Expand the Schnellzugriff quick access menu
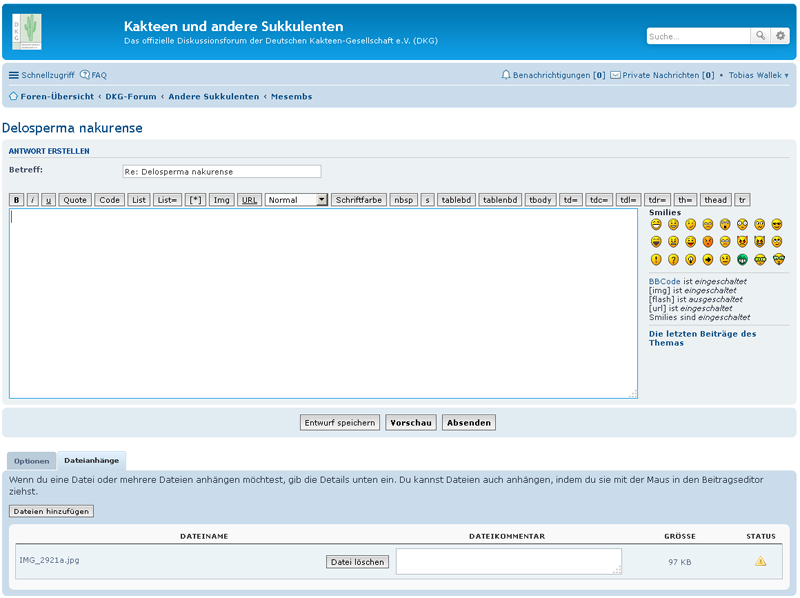The height and width of the screenshot is (598, 800). [x=41, y=75]
